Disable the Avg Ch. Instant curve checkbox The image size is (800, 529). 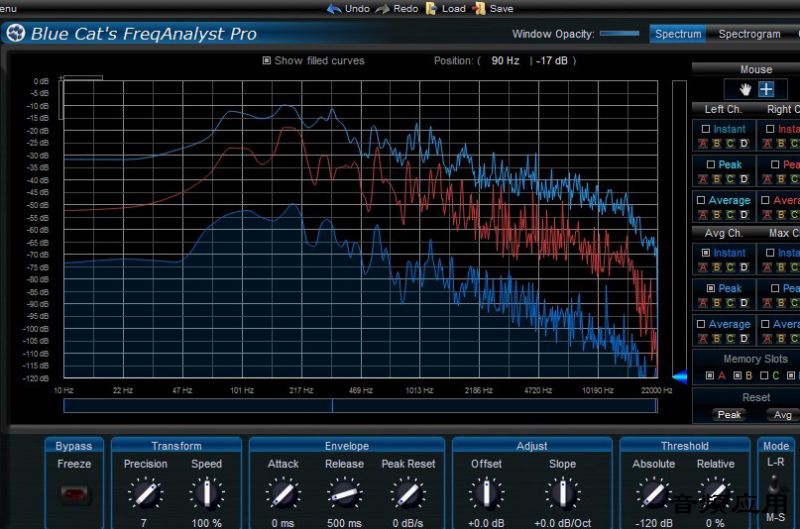click(706, 253)
